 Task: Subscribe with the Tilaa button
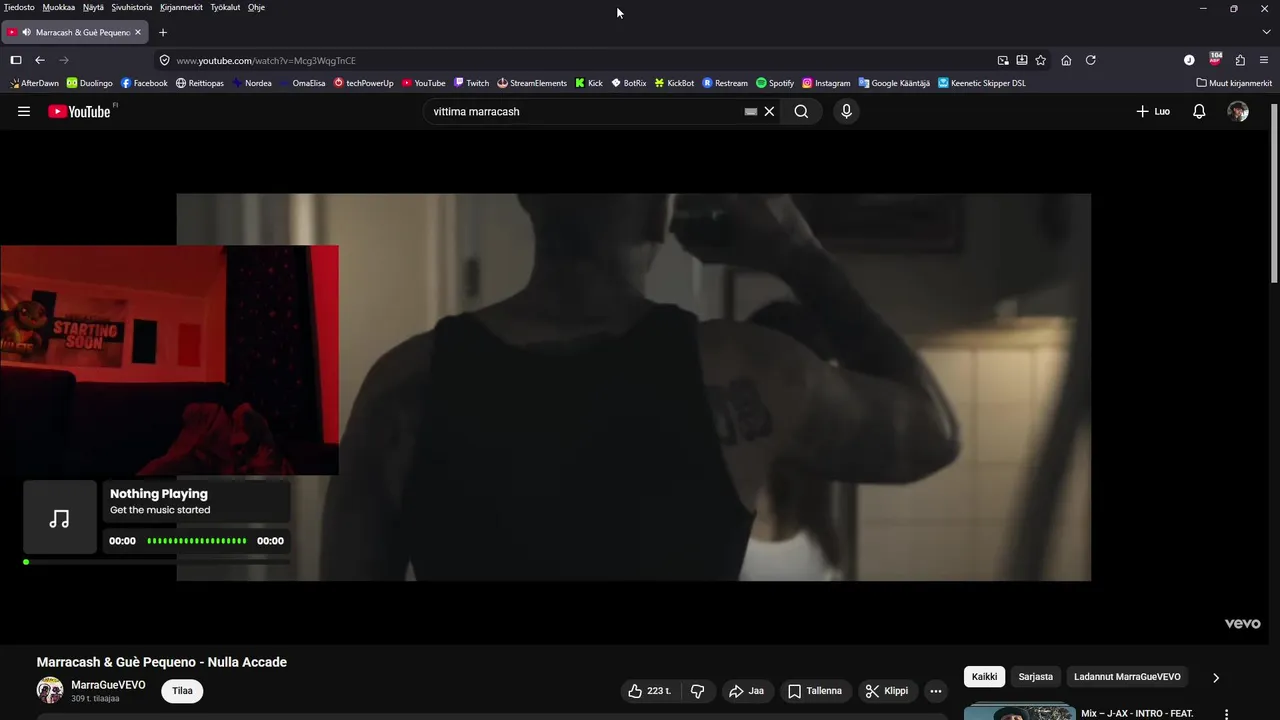point(182,691)
